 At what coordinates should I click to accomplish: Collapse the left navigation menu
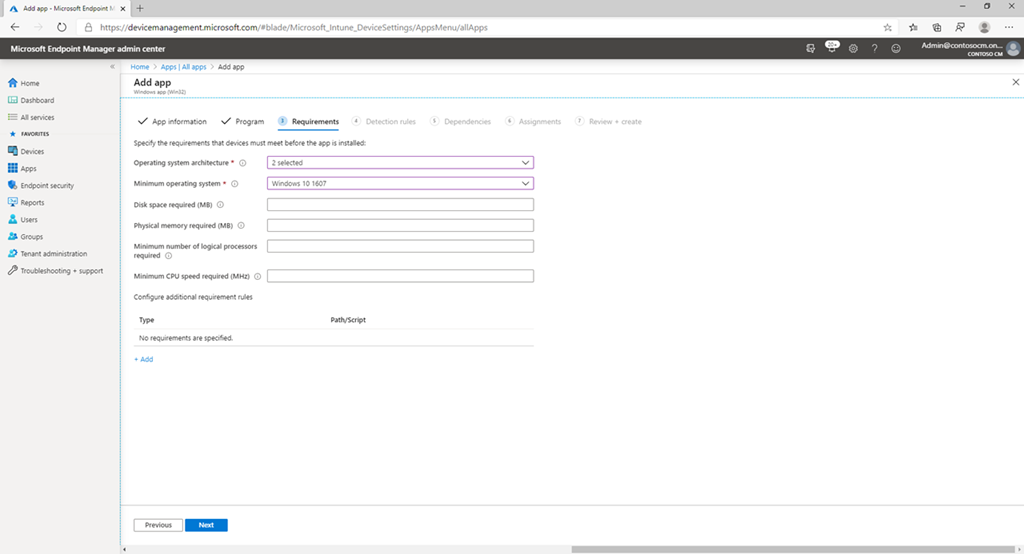click(112, 67)
